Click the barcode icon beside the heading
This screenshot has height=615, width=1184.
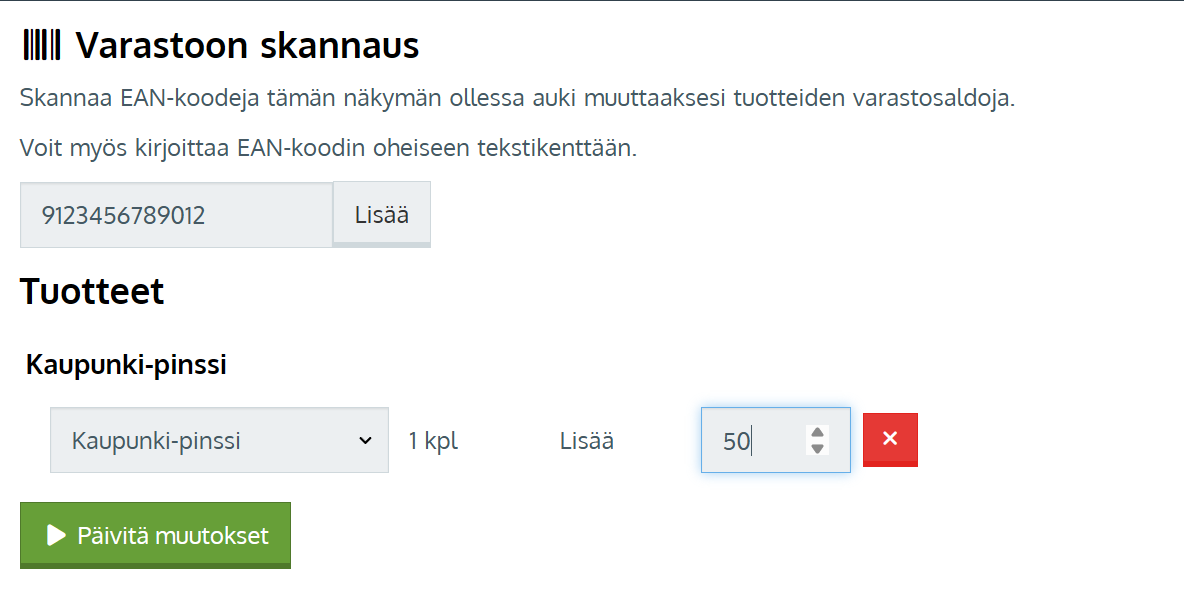click(x=41, y=45)
